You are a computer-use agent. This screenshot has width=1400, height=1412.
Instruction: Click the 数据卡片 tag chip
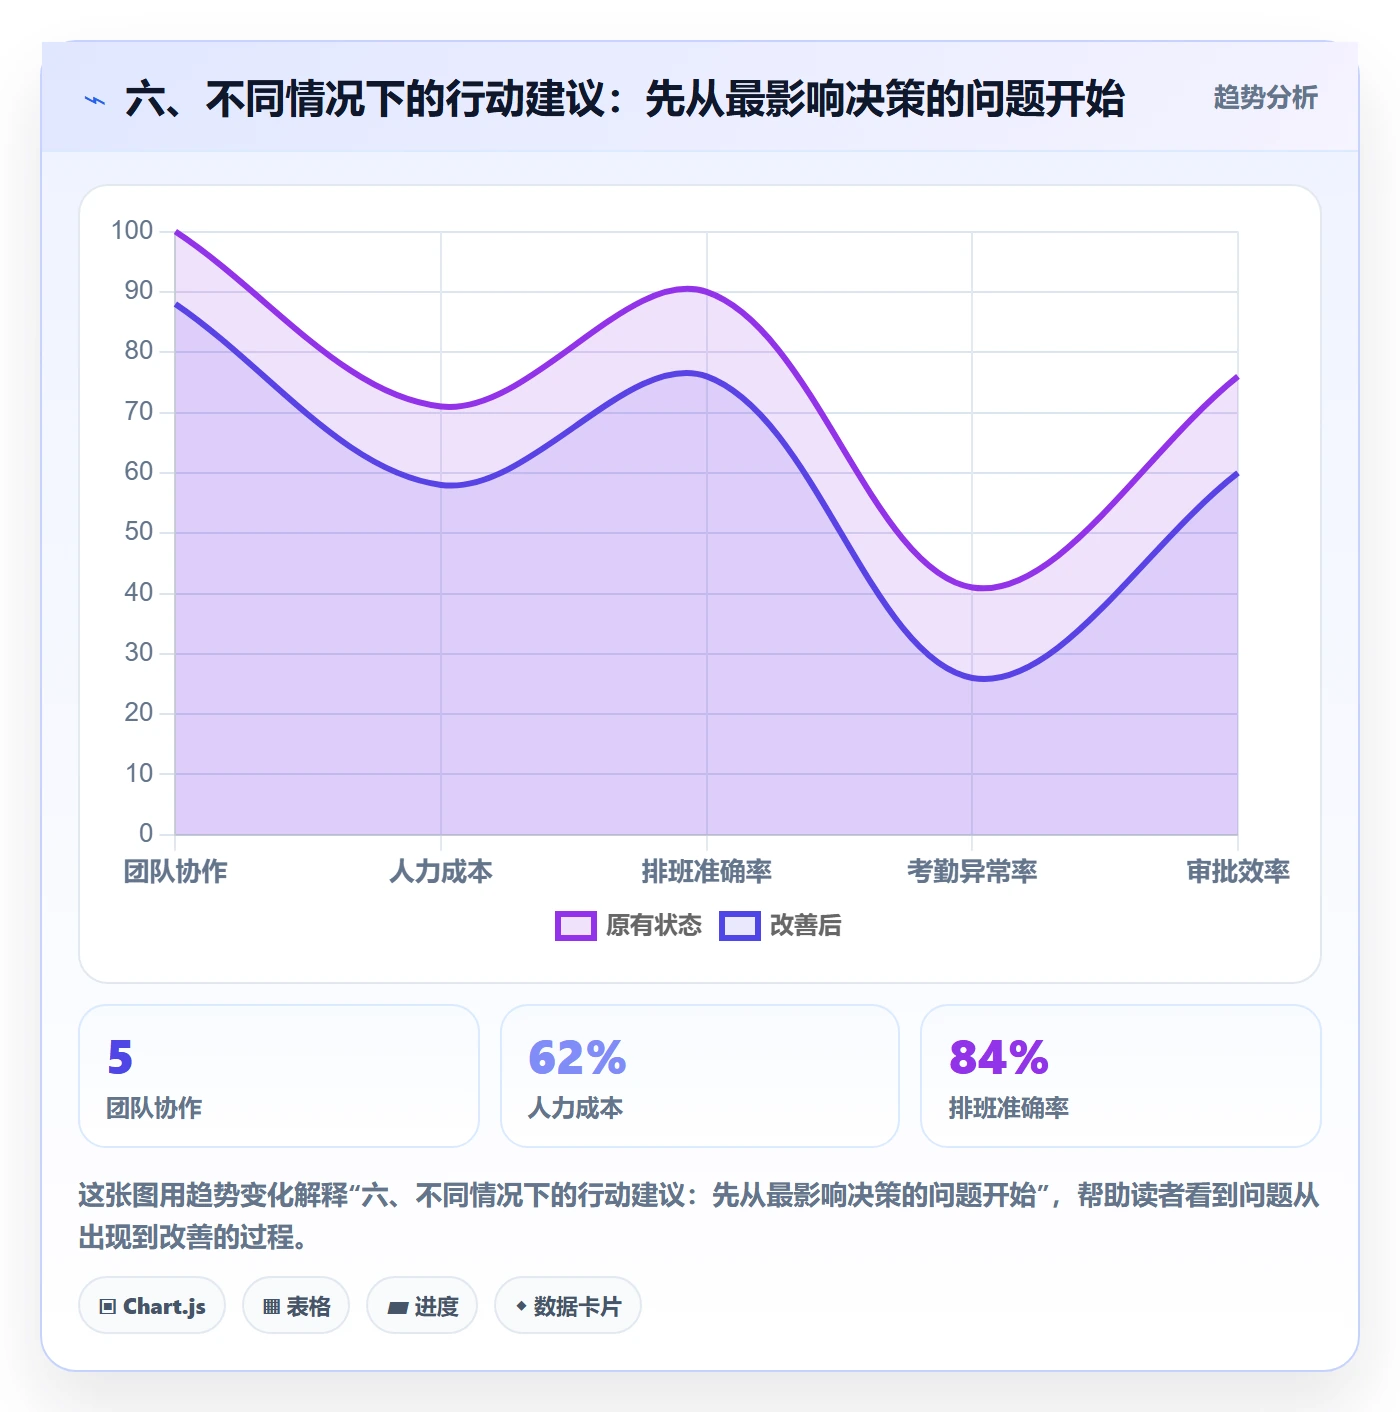568,1305
